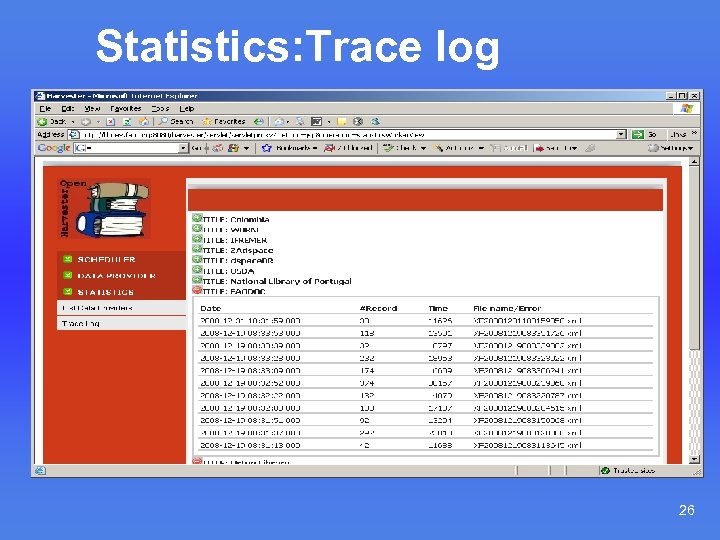Select List Data Providers in the sidebar
The width and height of the screenshot is (720, 540).
click(122, 308)
